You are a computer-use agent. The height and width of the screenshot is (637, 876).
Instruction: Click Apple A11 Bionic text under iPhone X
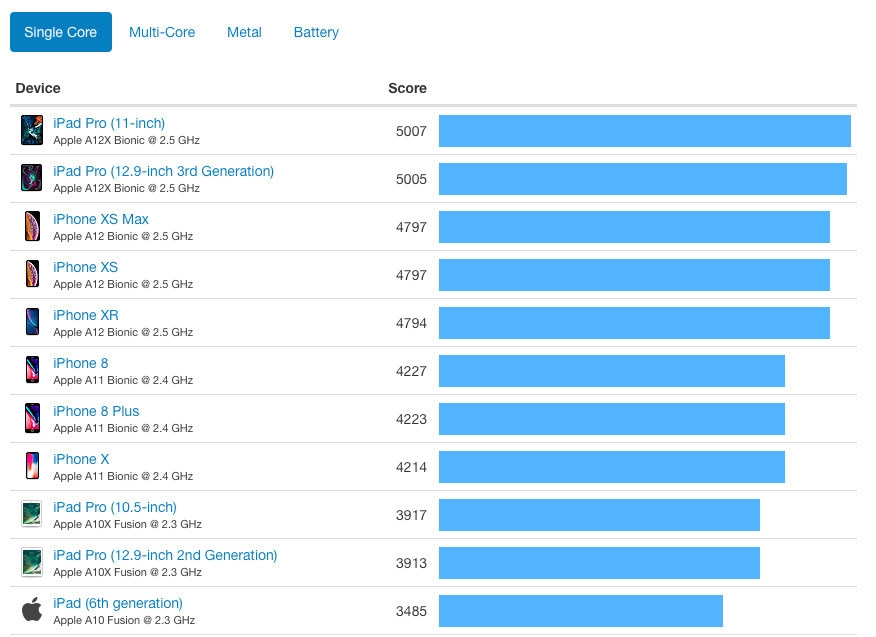click(x=123, y=477)
